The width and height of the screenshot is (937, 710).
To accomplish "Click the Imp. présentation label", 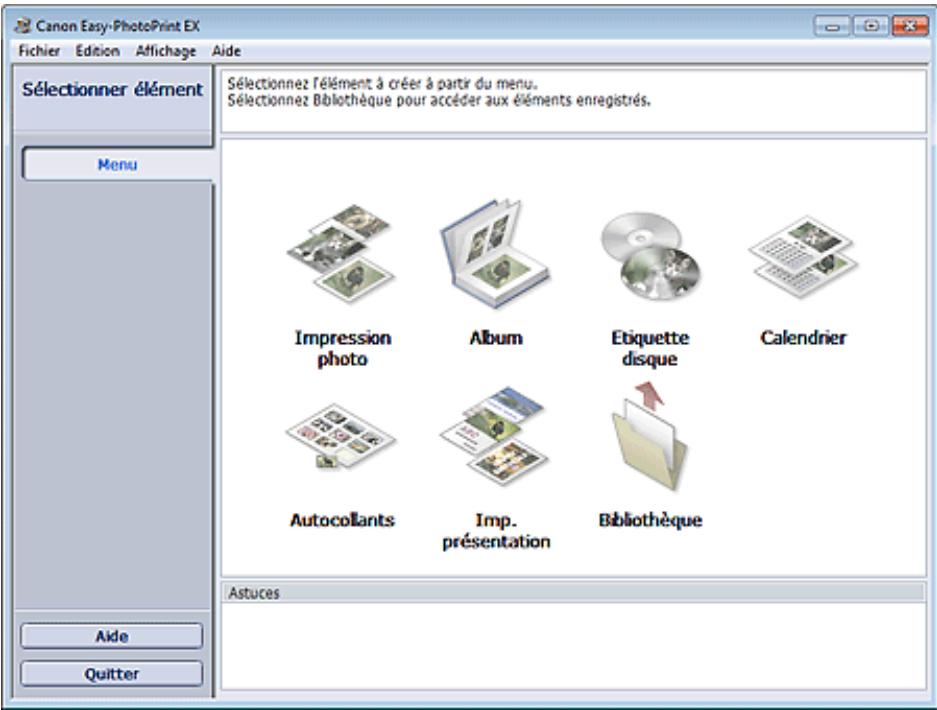I will point(496,530).
